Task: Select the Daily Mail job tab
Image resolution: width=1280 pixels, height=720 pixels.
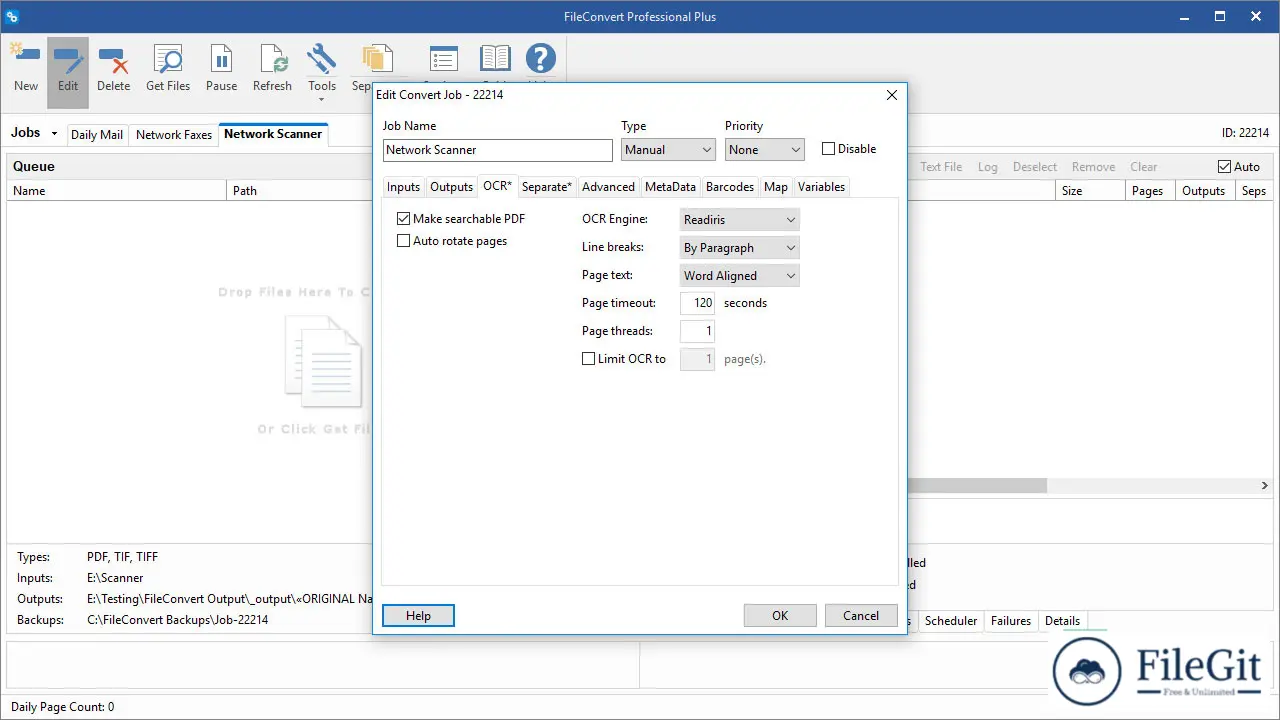Action: tap(97, 135)
